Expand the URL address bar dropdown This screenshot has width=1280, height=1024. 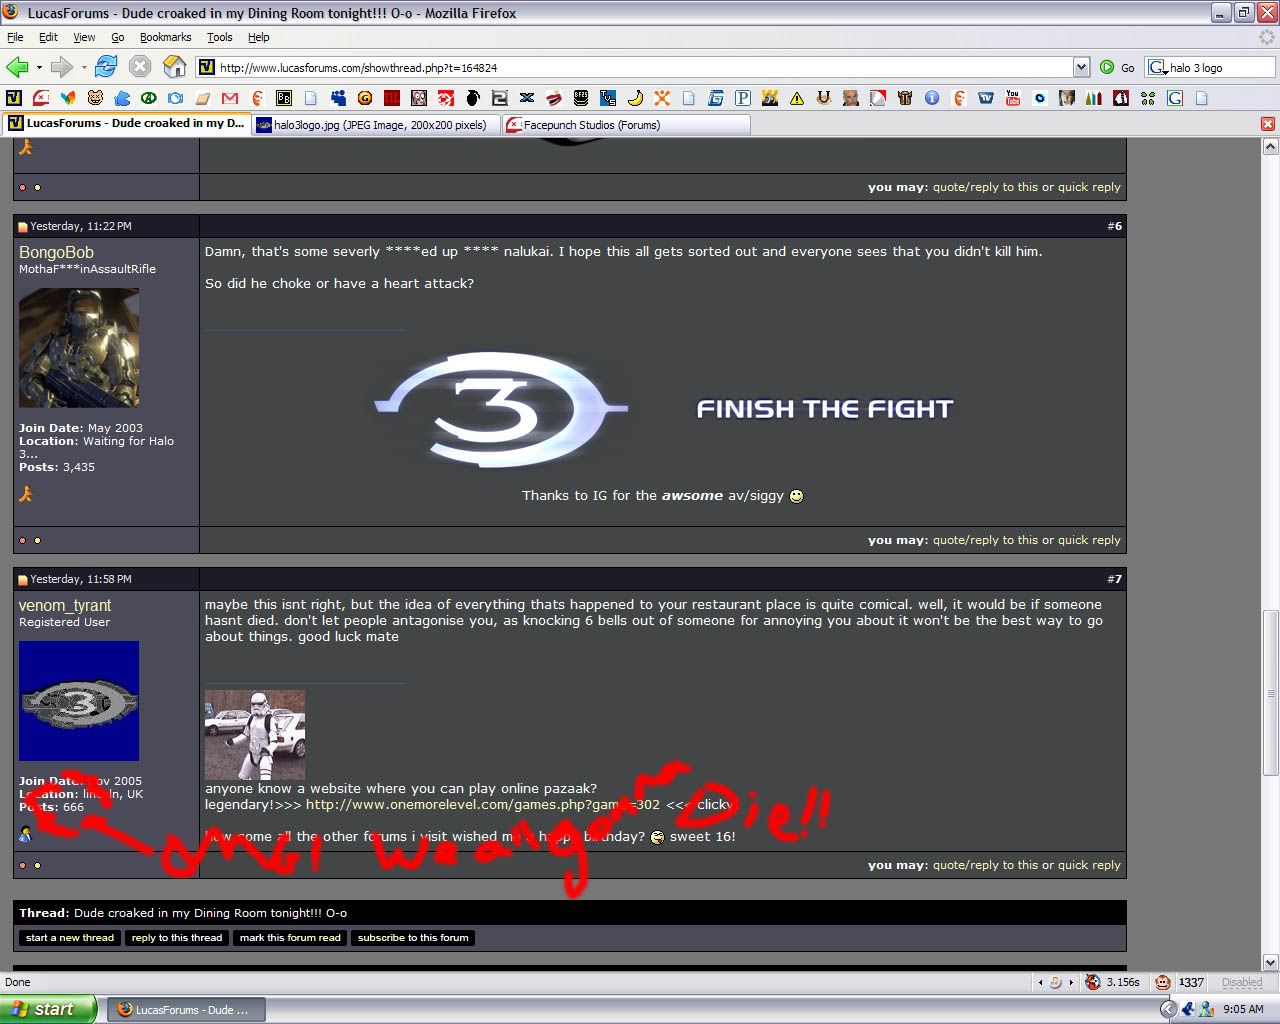coord(1081,67)
